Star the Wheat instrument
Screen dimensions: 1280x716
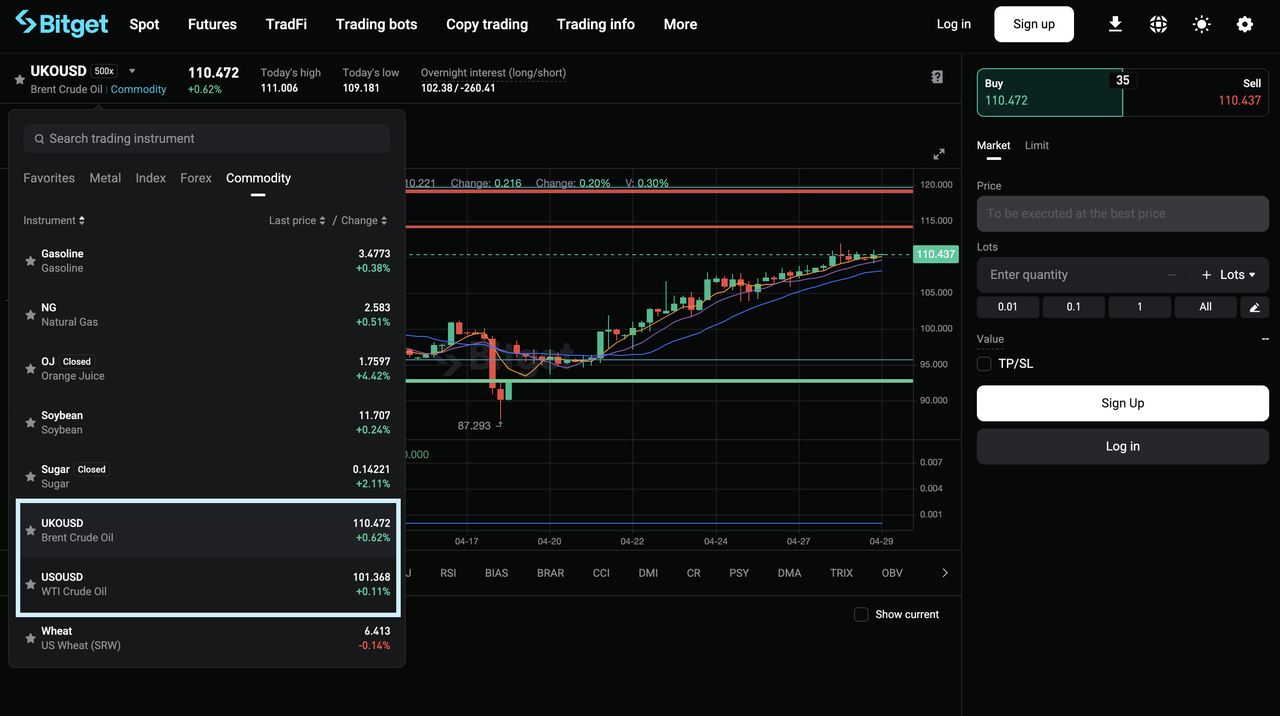click(30, 639)
